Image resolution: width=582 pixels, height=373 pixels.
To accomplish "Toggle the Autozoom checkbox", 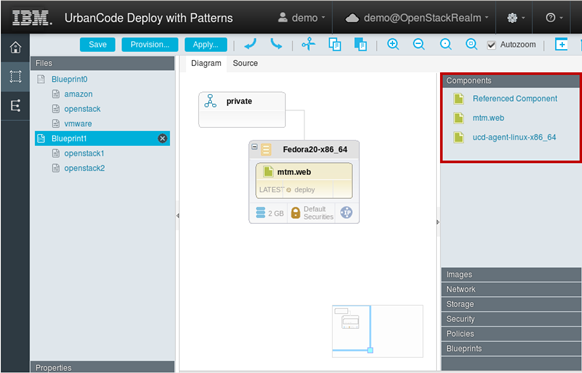I will click(x=491, y=45).
